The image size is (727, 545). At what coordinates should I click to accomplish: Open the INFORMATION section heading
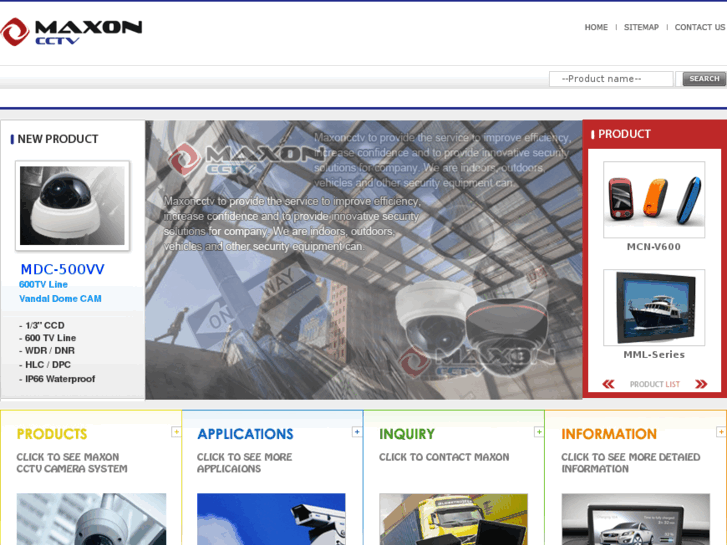(x=609, y=434)
